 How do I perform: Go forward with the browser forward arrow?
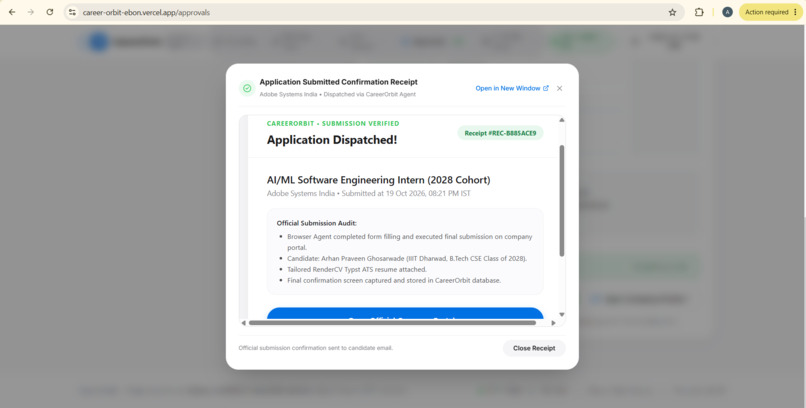[31, 12]
